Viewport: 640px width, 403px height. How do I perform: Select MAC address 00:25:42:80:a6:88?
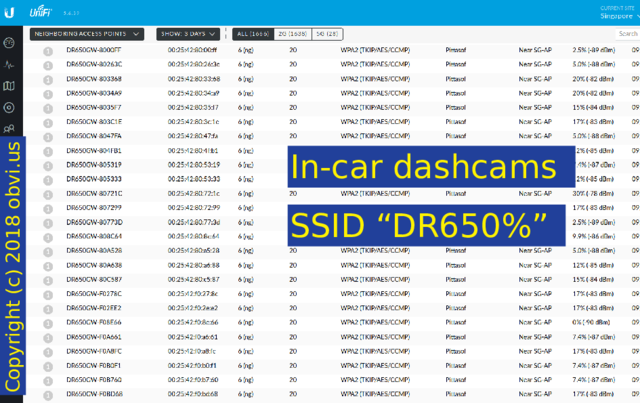pyautogui.click(x=193, y=265)
